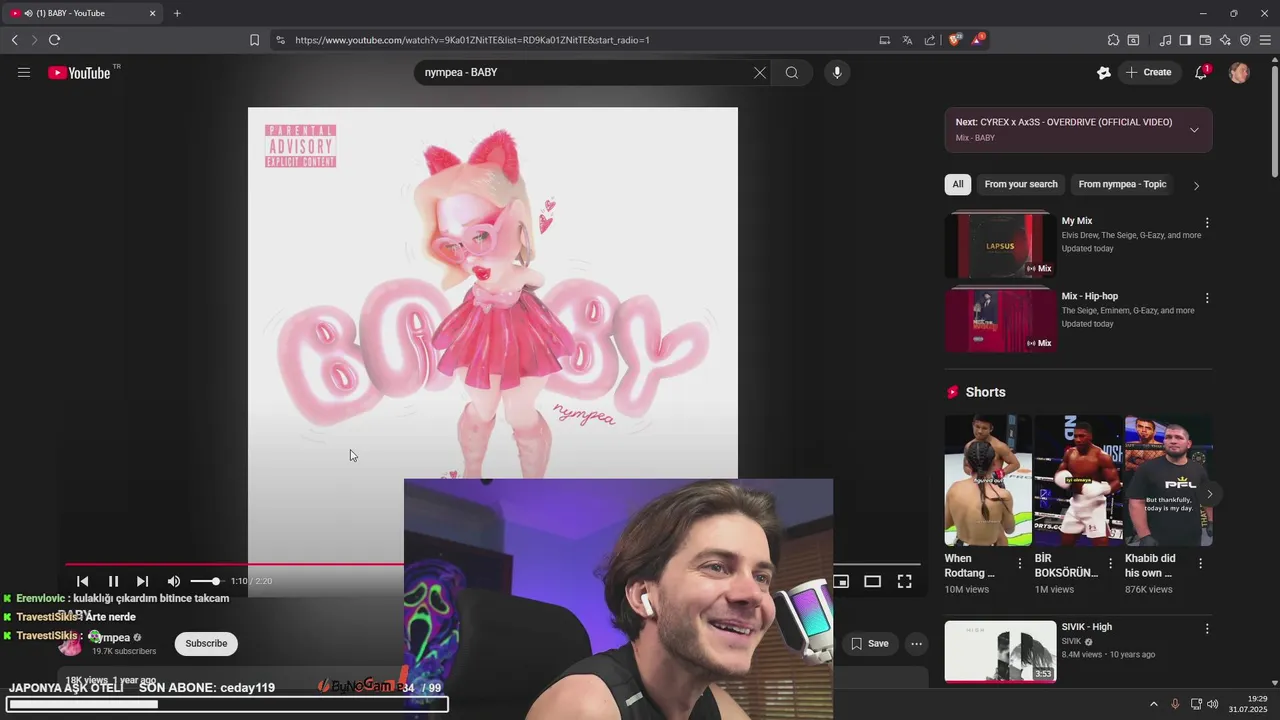
Task: Go to YouTube home via logo
Action: click(x=79, y=72)
